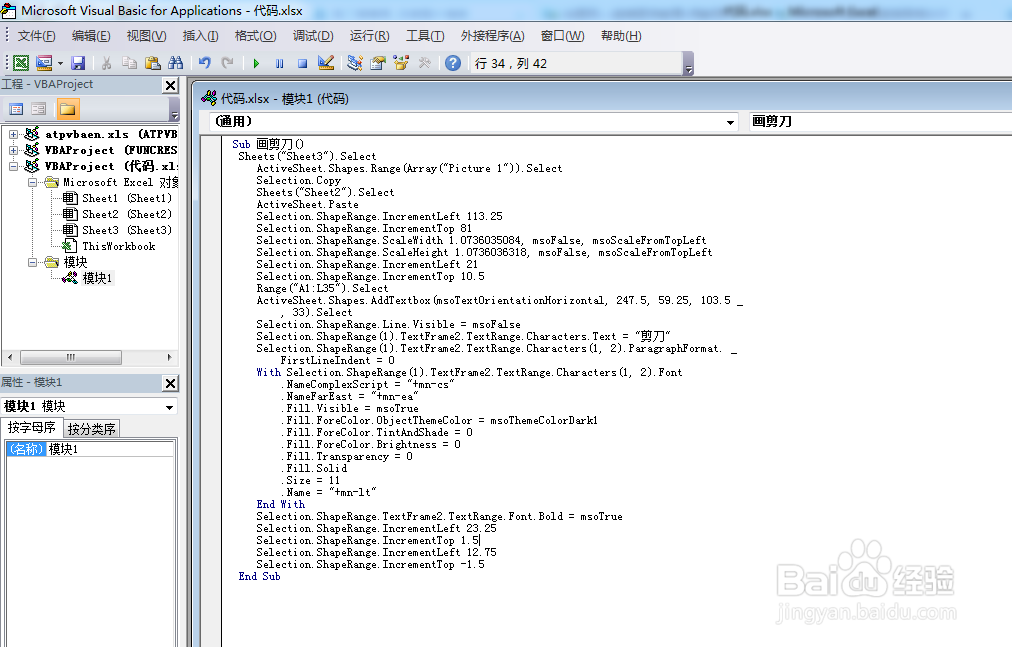Click the 'Range("A1:L35").Select' code line

pos(322,289)
